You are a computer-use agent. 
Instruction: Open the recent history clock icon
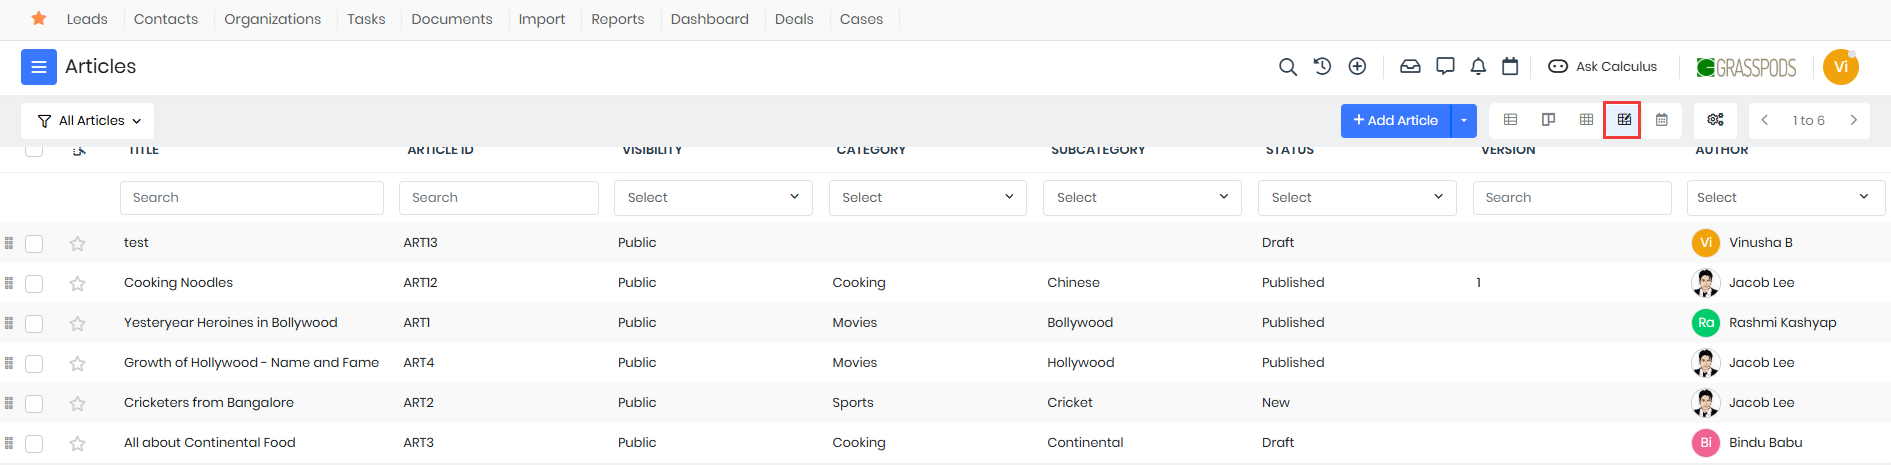pos(1322,67)
